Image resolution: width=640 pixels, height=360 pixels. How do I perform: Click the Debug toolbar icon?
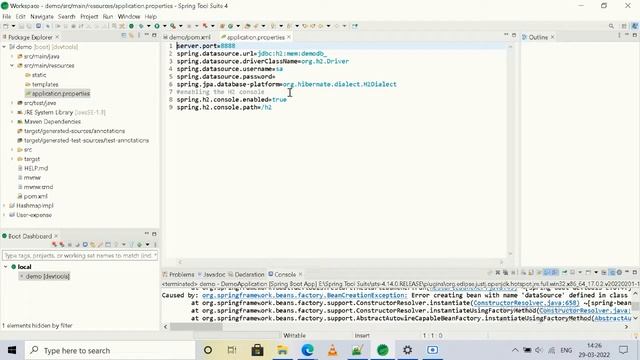point(141,26)
